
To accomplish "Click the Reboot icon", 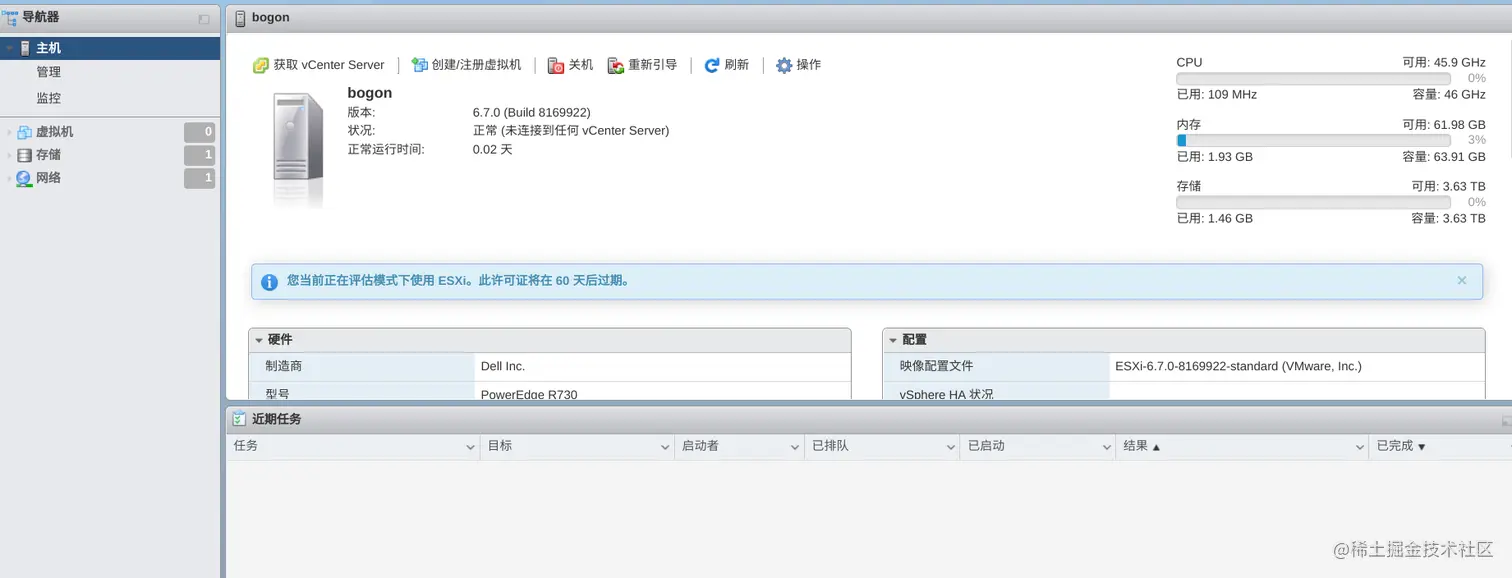I will (x=616, y=65).
